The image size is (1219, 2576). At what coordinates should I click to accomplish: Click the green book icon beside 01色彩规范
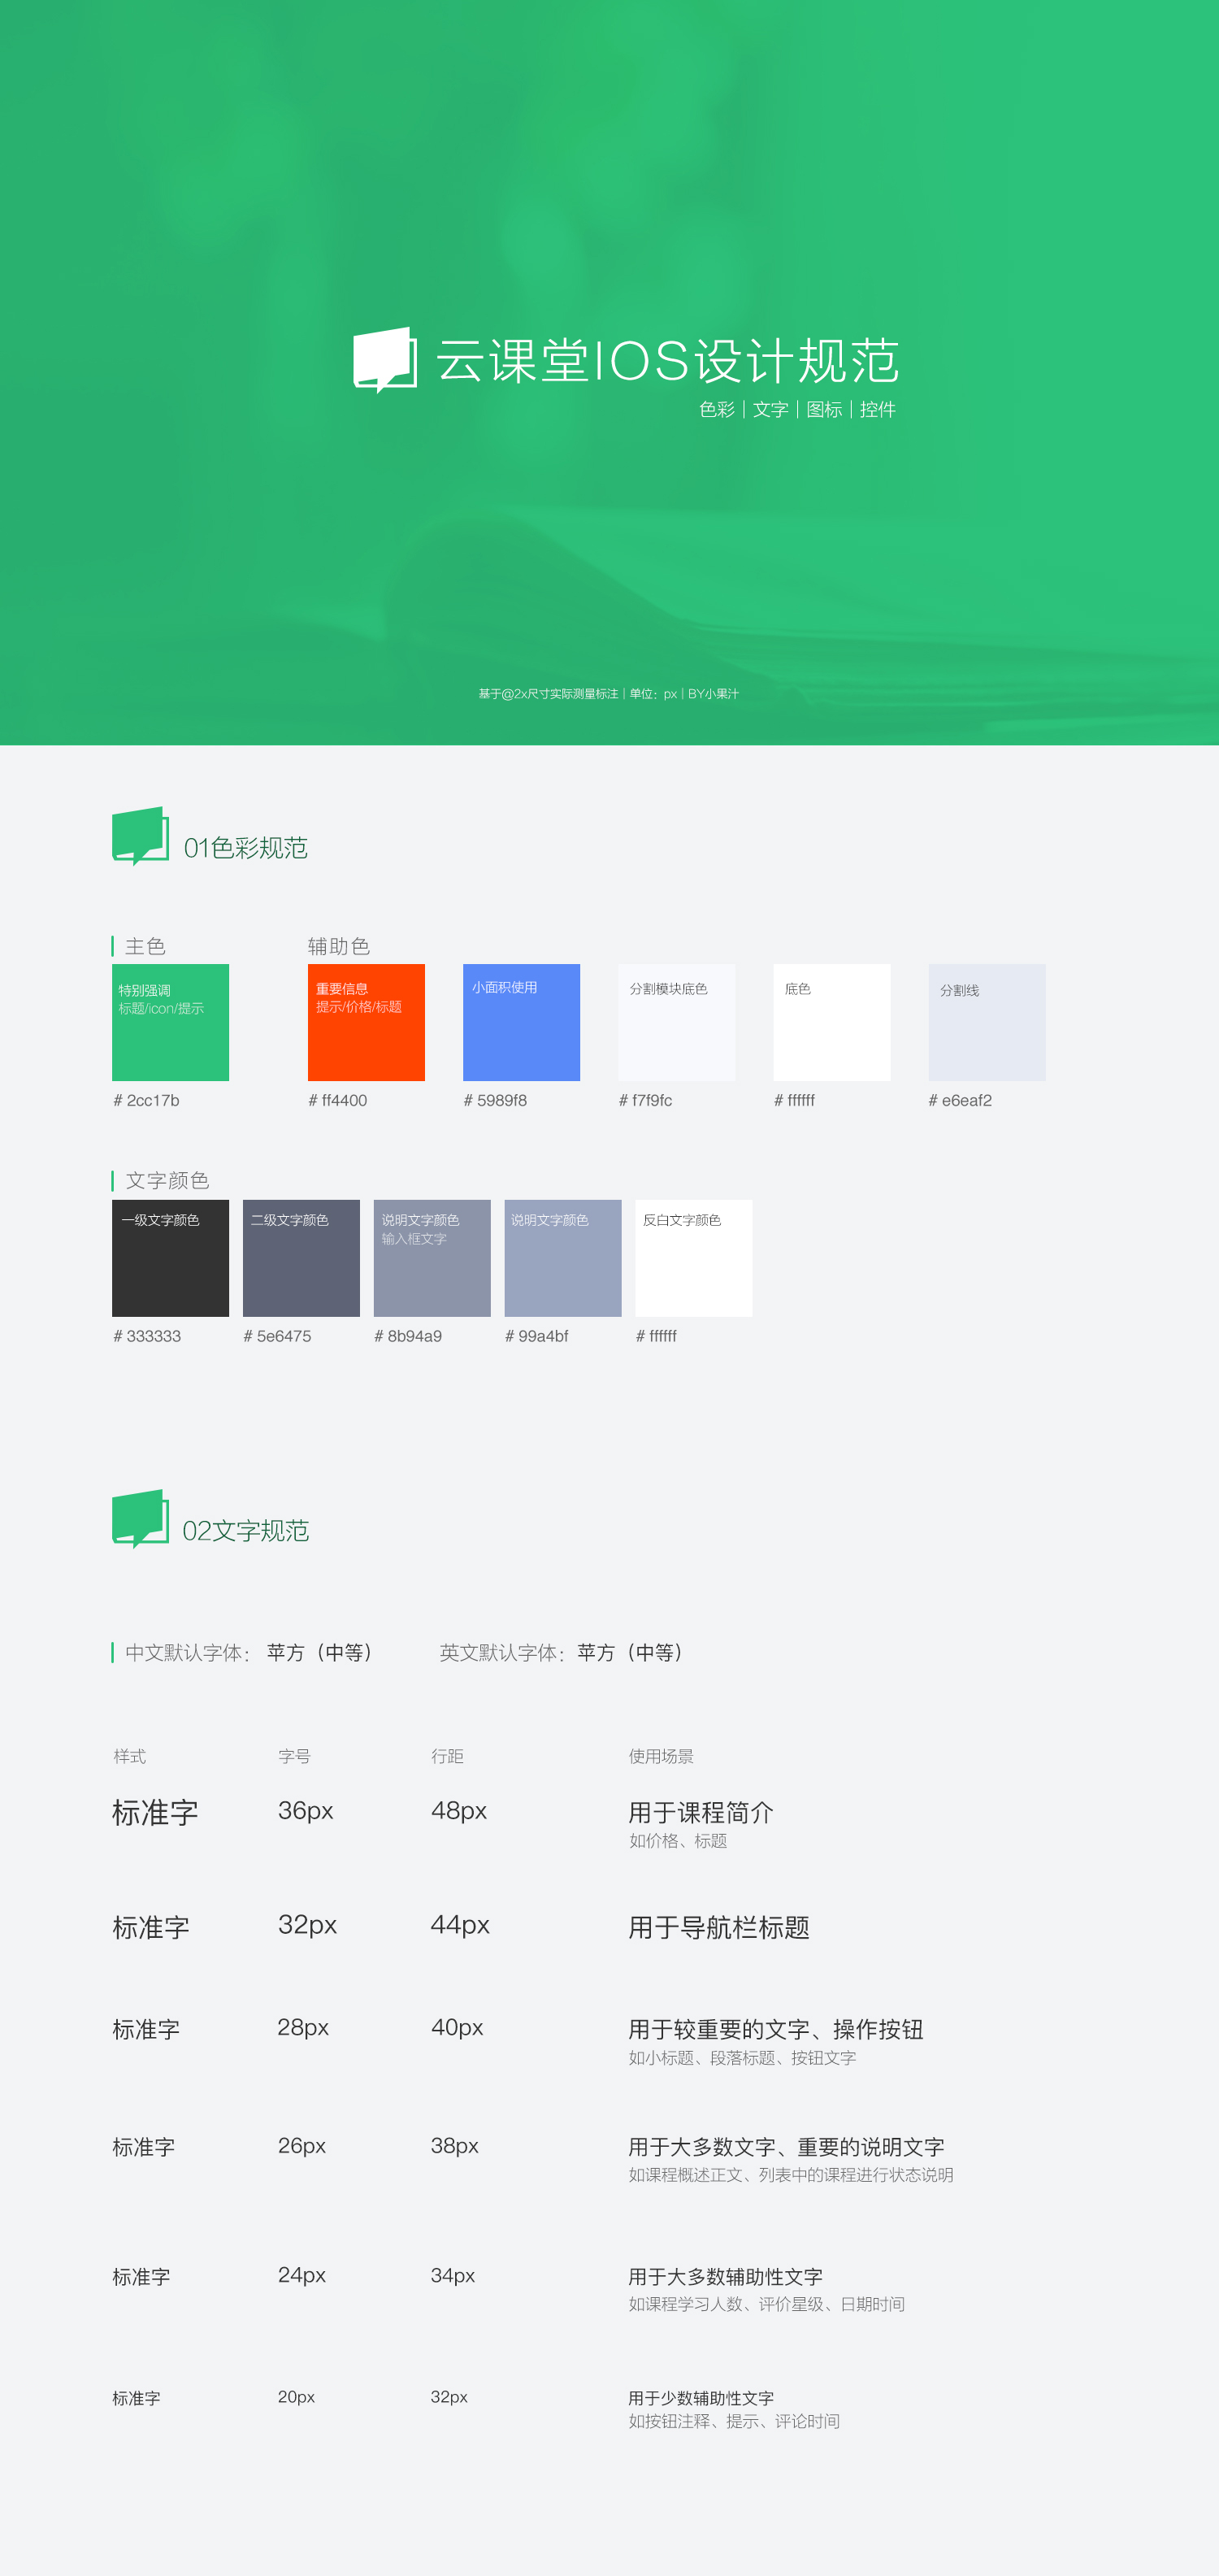pos(140,836)
